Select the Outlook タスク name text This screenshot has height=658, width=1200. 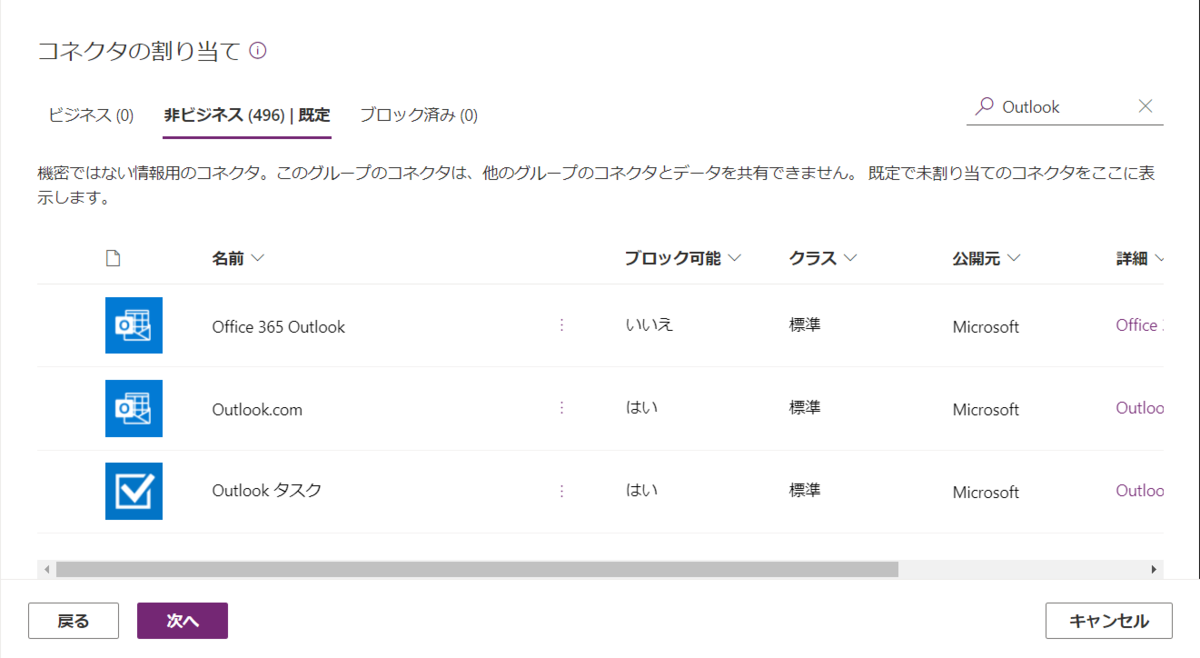pyautogui.click(x=267, y=491)
